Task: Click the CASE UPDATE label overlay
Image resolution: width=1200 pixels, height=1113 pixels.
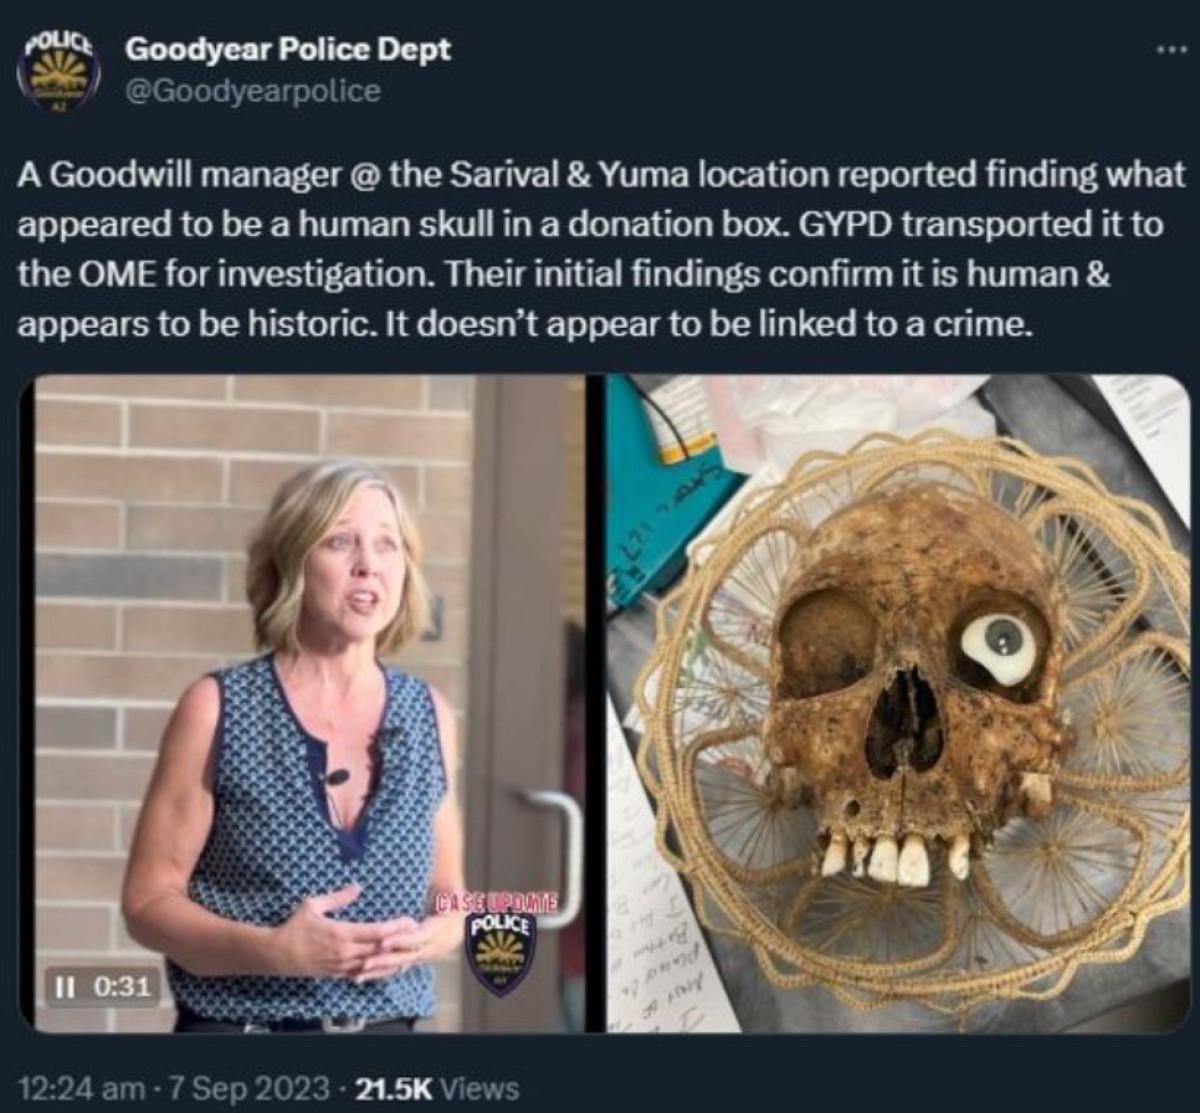Action: click(x=495, y=899)
